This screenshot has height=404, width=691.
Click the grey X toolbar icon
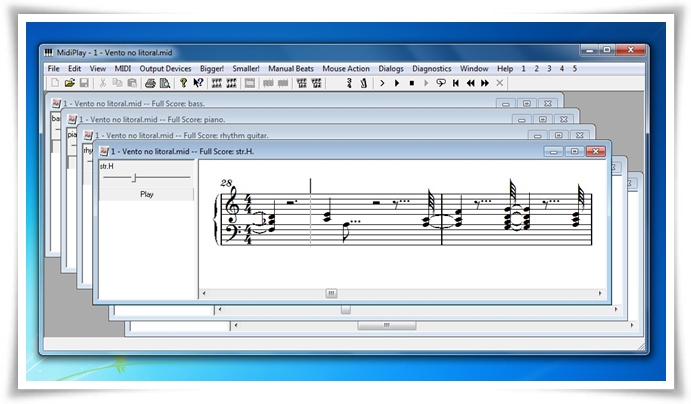[500, 83]
